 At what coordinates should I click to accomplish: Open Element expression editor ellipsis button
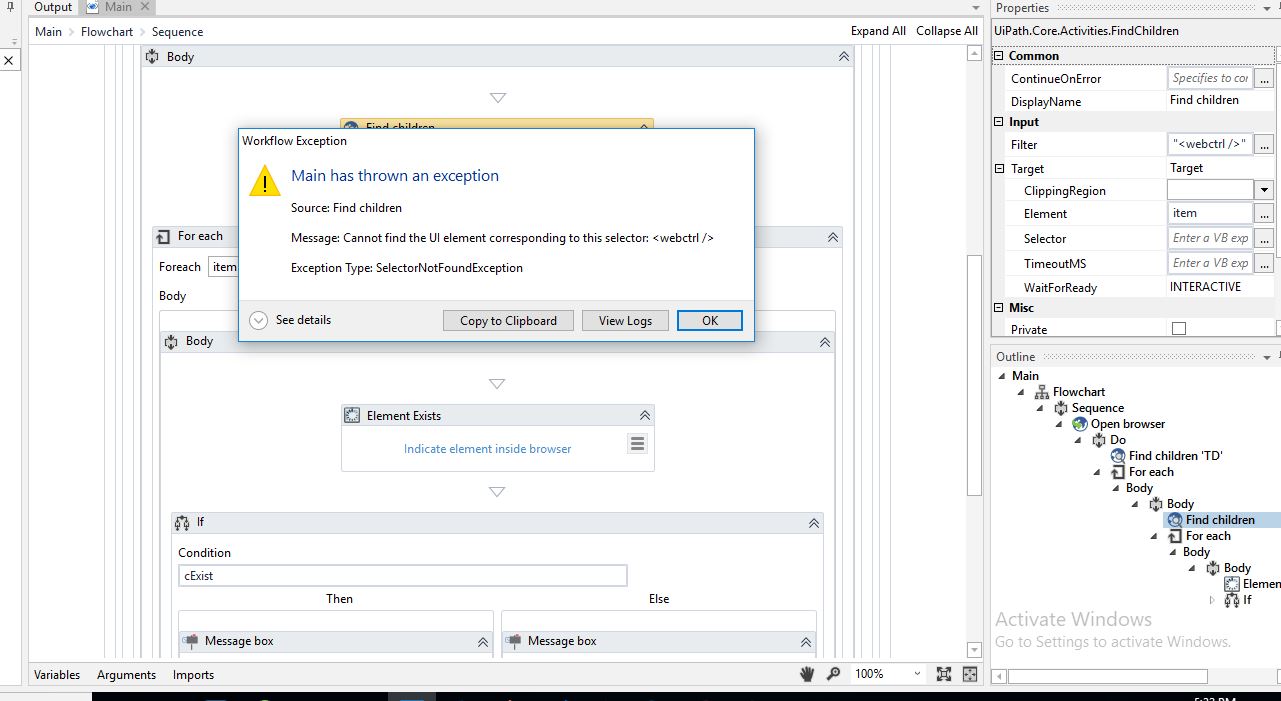pos(1265,214)
